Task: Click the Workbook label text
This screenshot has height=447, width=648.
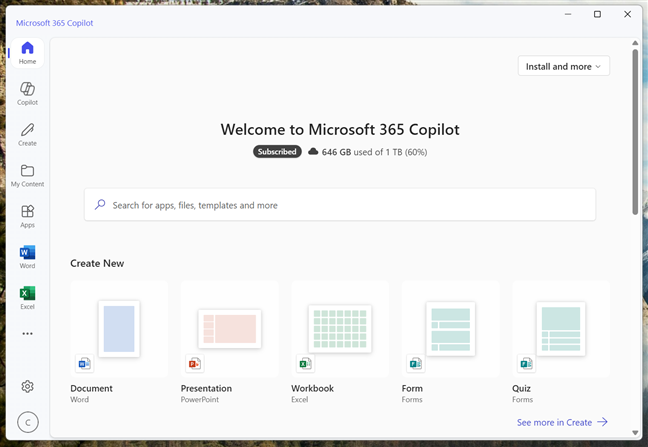Action: tap(312, 388)
